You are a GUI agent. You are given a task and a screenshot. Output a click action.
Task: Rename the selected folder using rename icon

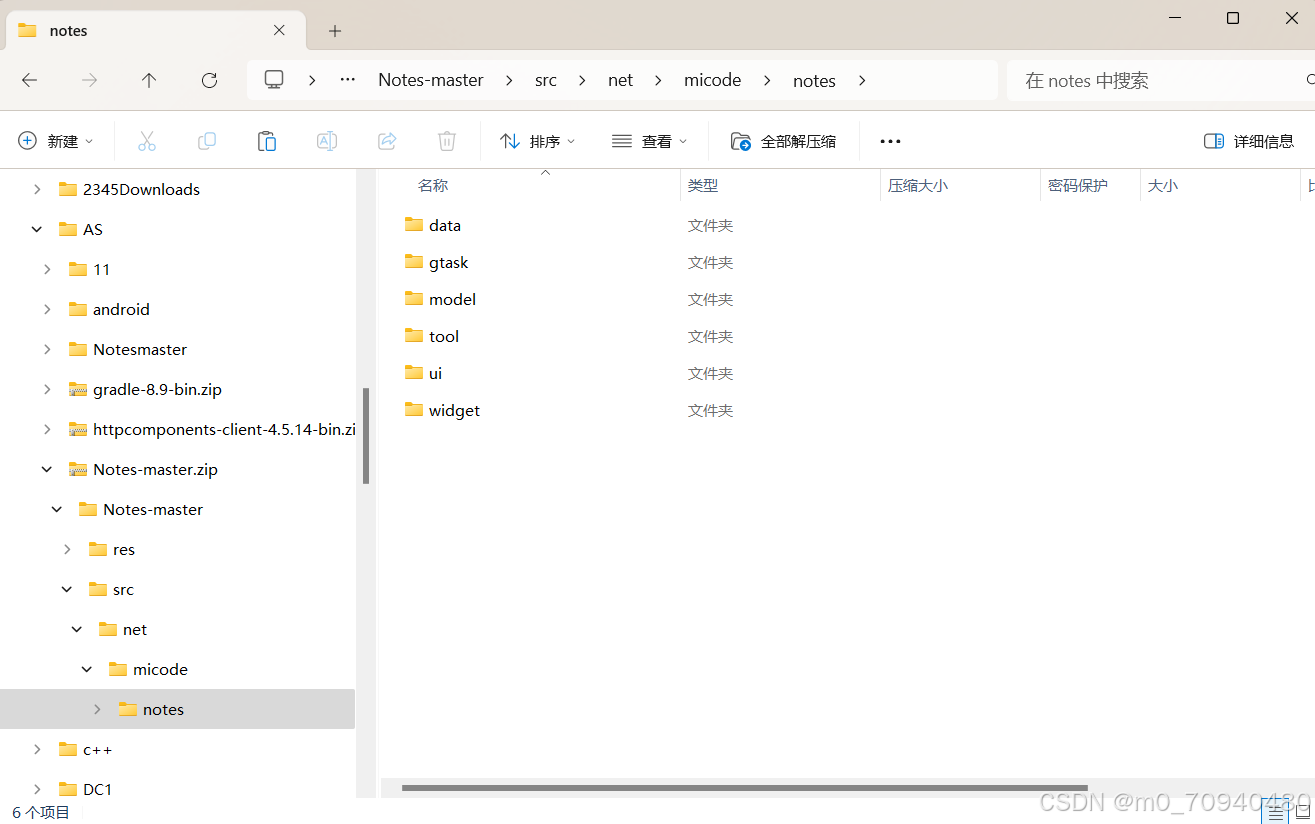click(327, 140)
